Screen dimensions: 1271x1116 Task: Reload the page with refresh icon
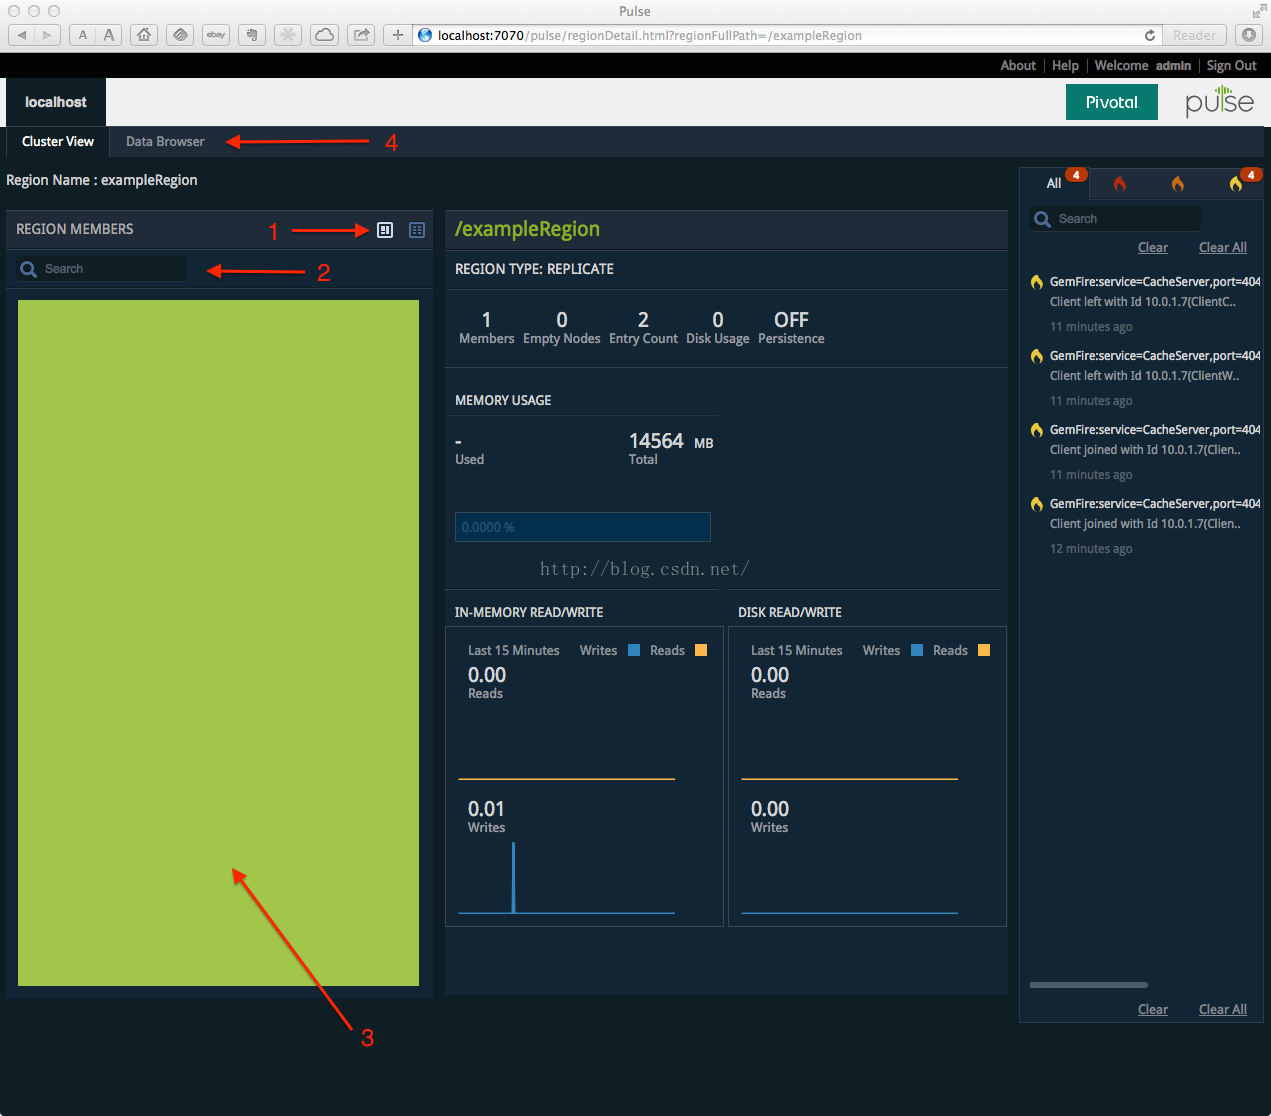(x=1150, y=35)
